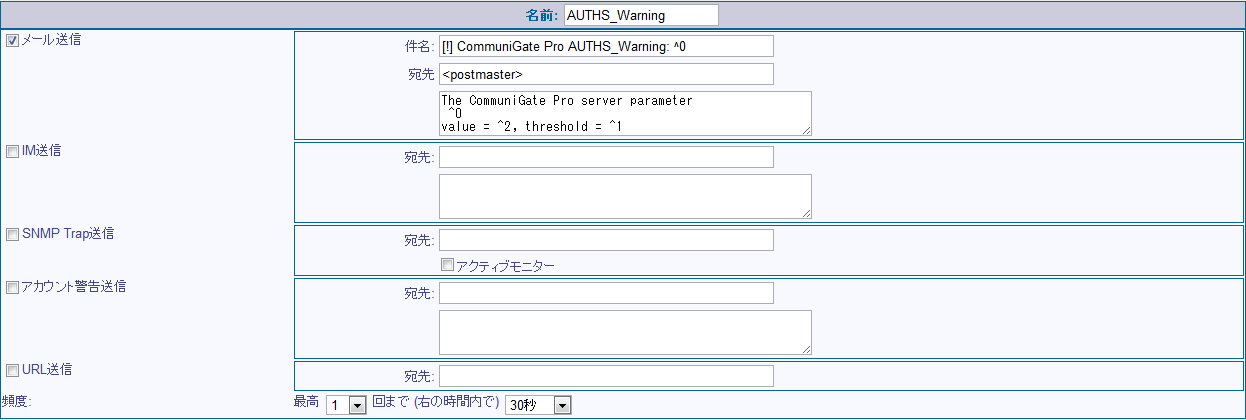Screen dimensions: 1246x420
Task: Click the IM送信 宛先 recipient field
Action: pos(606,157)
